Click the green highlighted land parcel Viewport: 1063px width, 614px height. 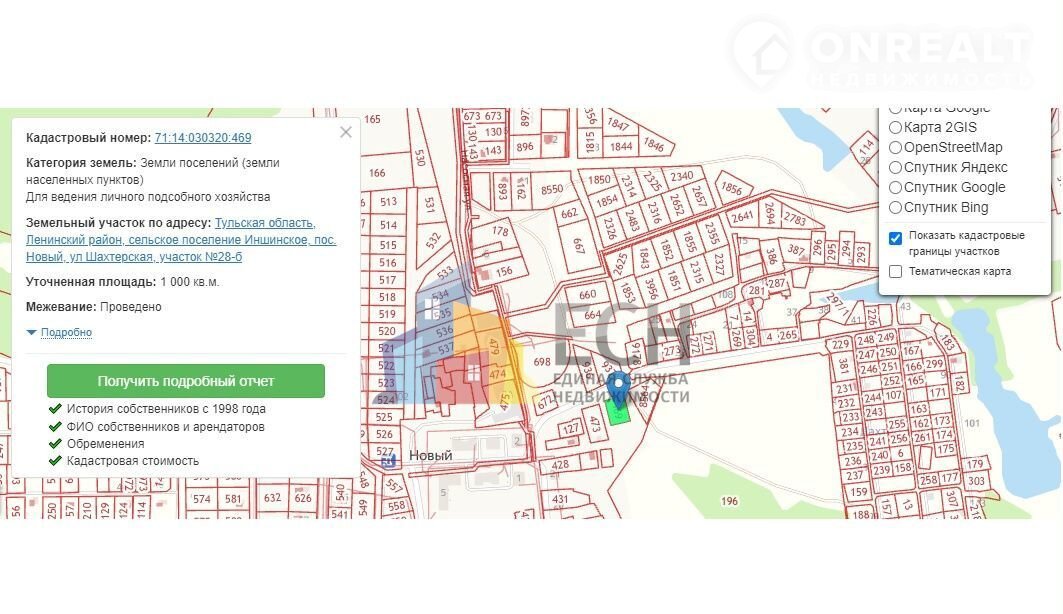pyautogui.click(x=622, y=412)
